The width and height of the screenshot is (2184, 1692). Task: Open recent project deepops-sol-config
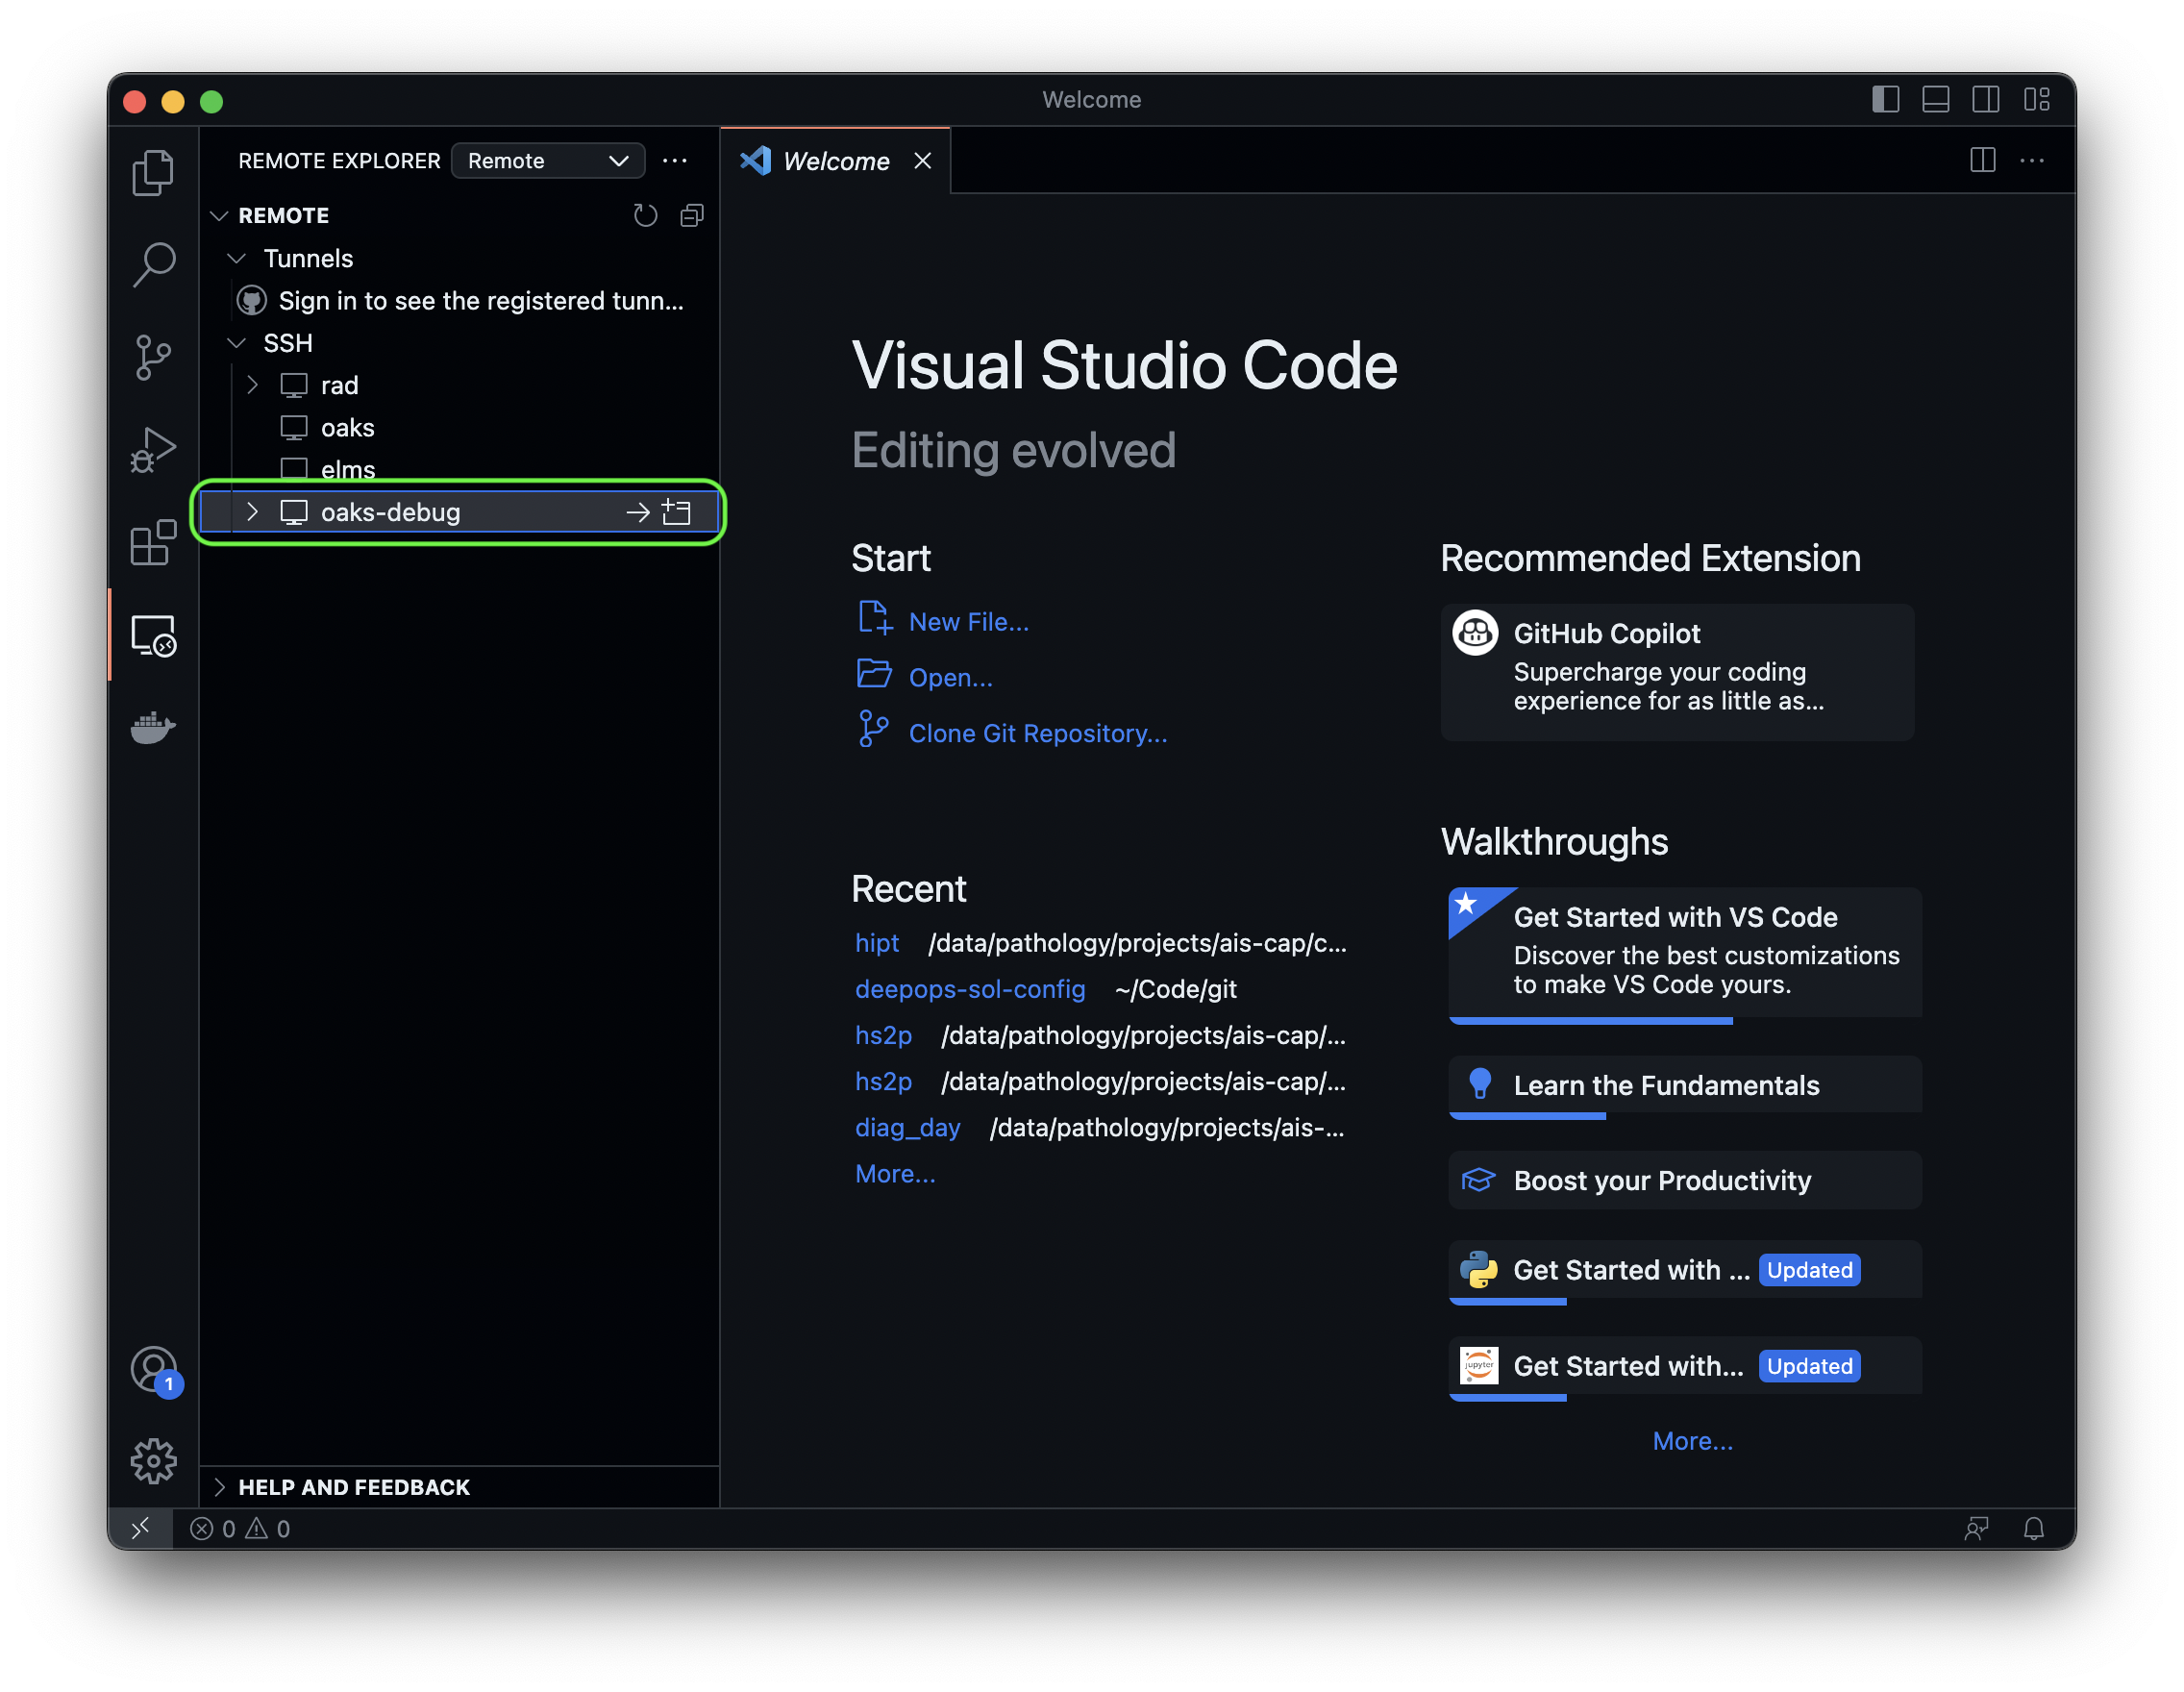(x=970, y=989)
